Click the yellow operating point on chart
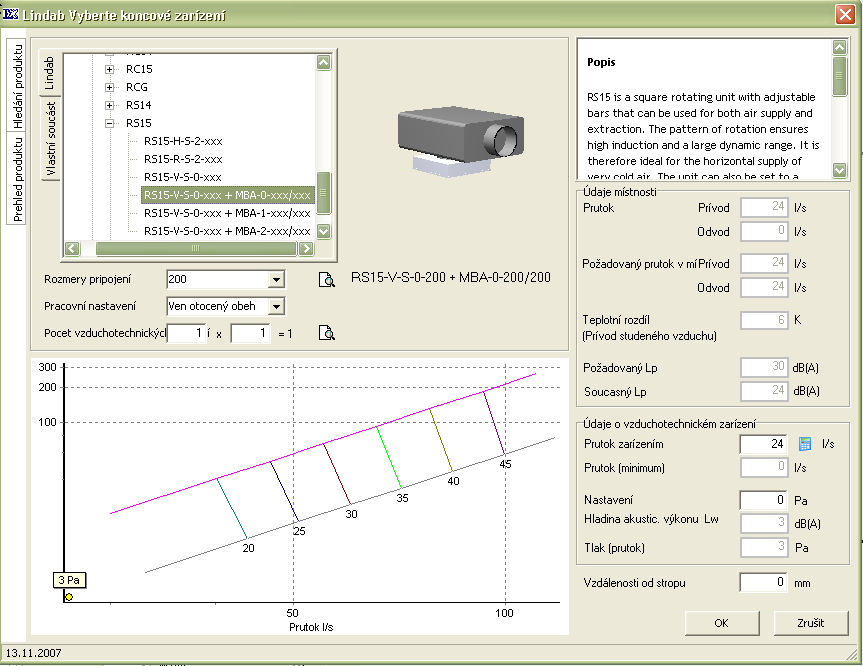 pyautogui.click(x=69, y=597)
